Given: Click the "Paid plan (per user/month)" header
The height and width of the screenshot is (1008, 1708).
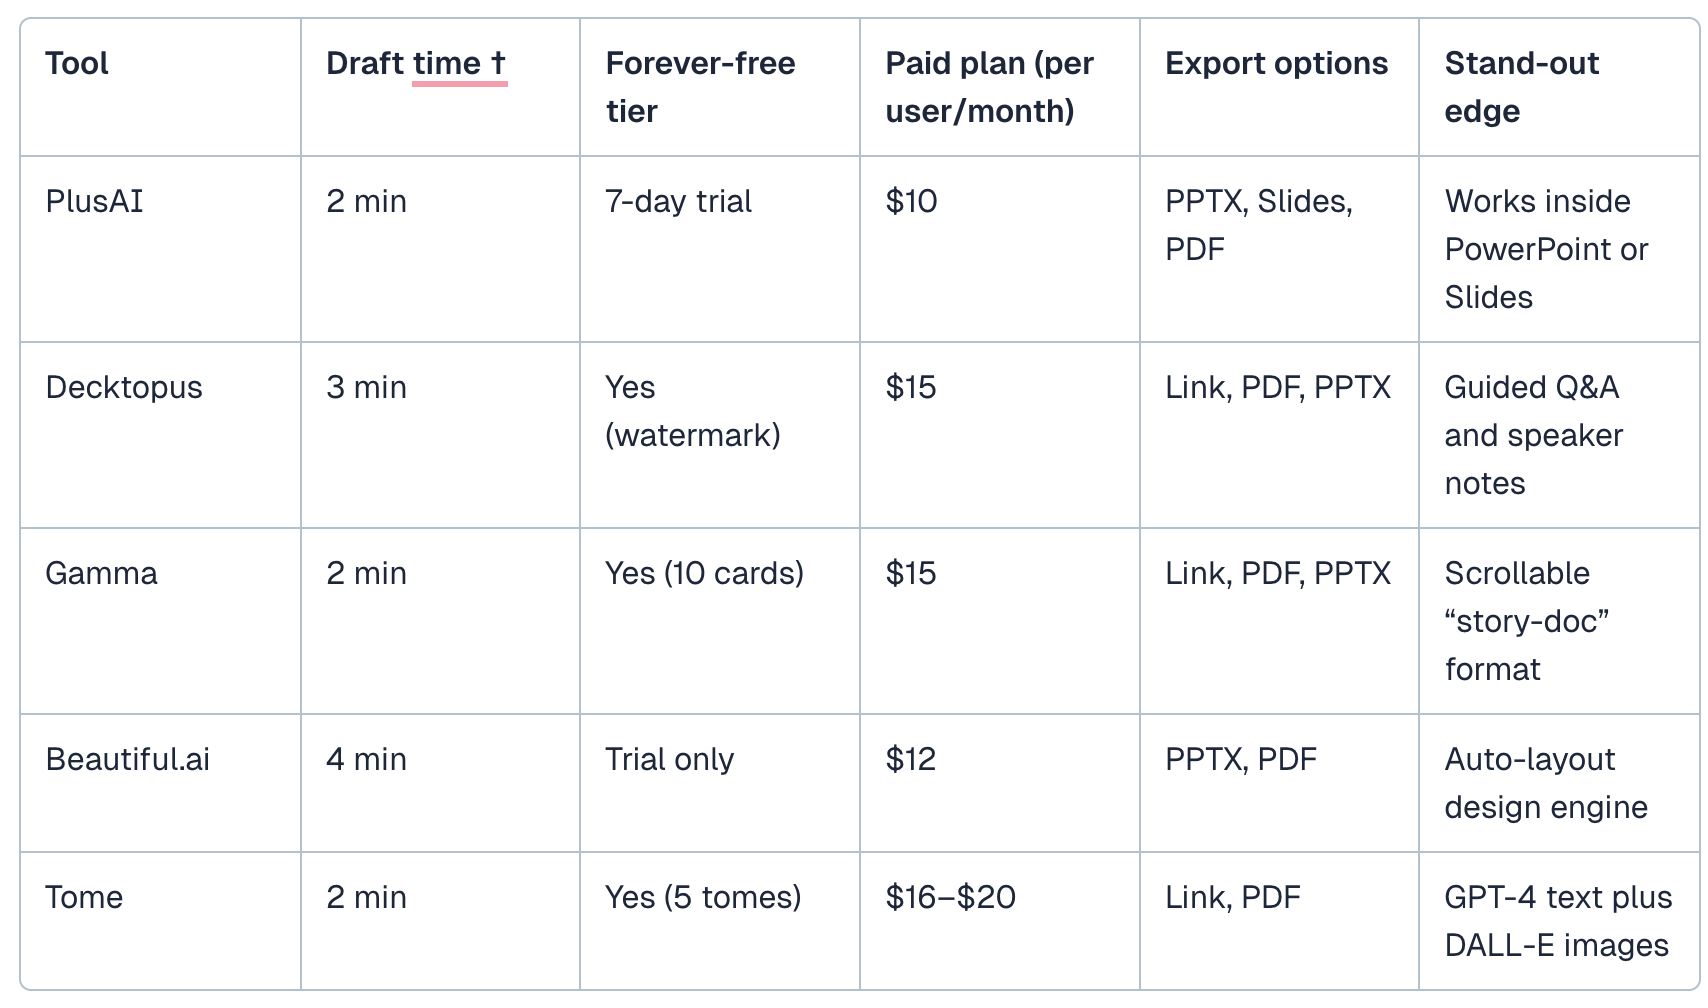Looking at the screenshot, I should click(989, 87).
